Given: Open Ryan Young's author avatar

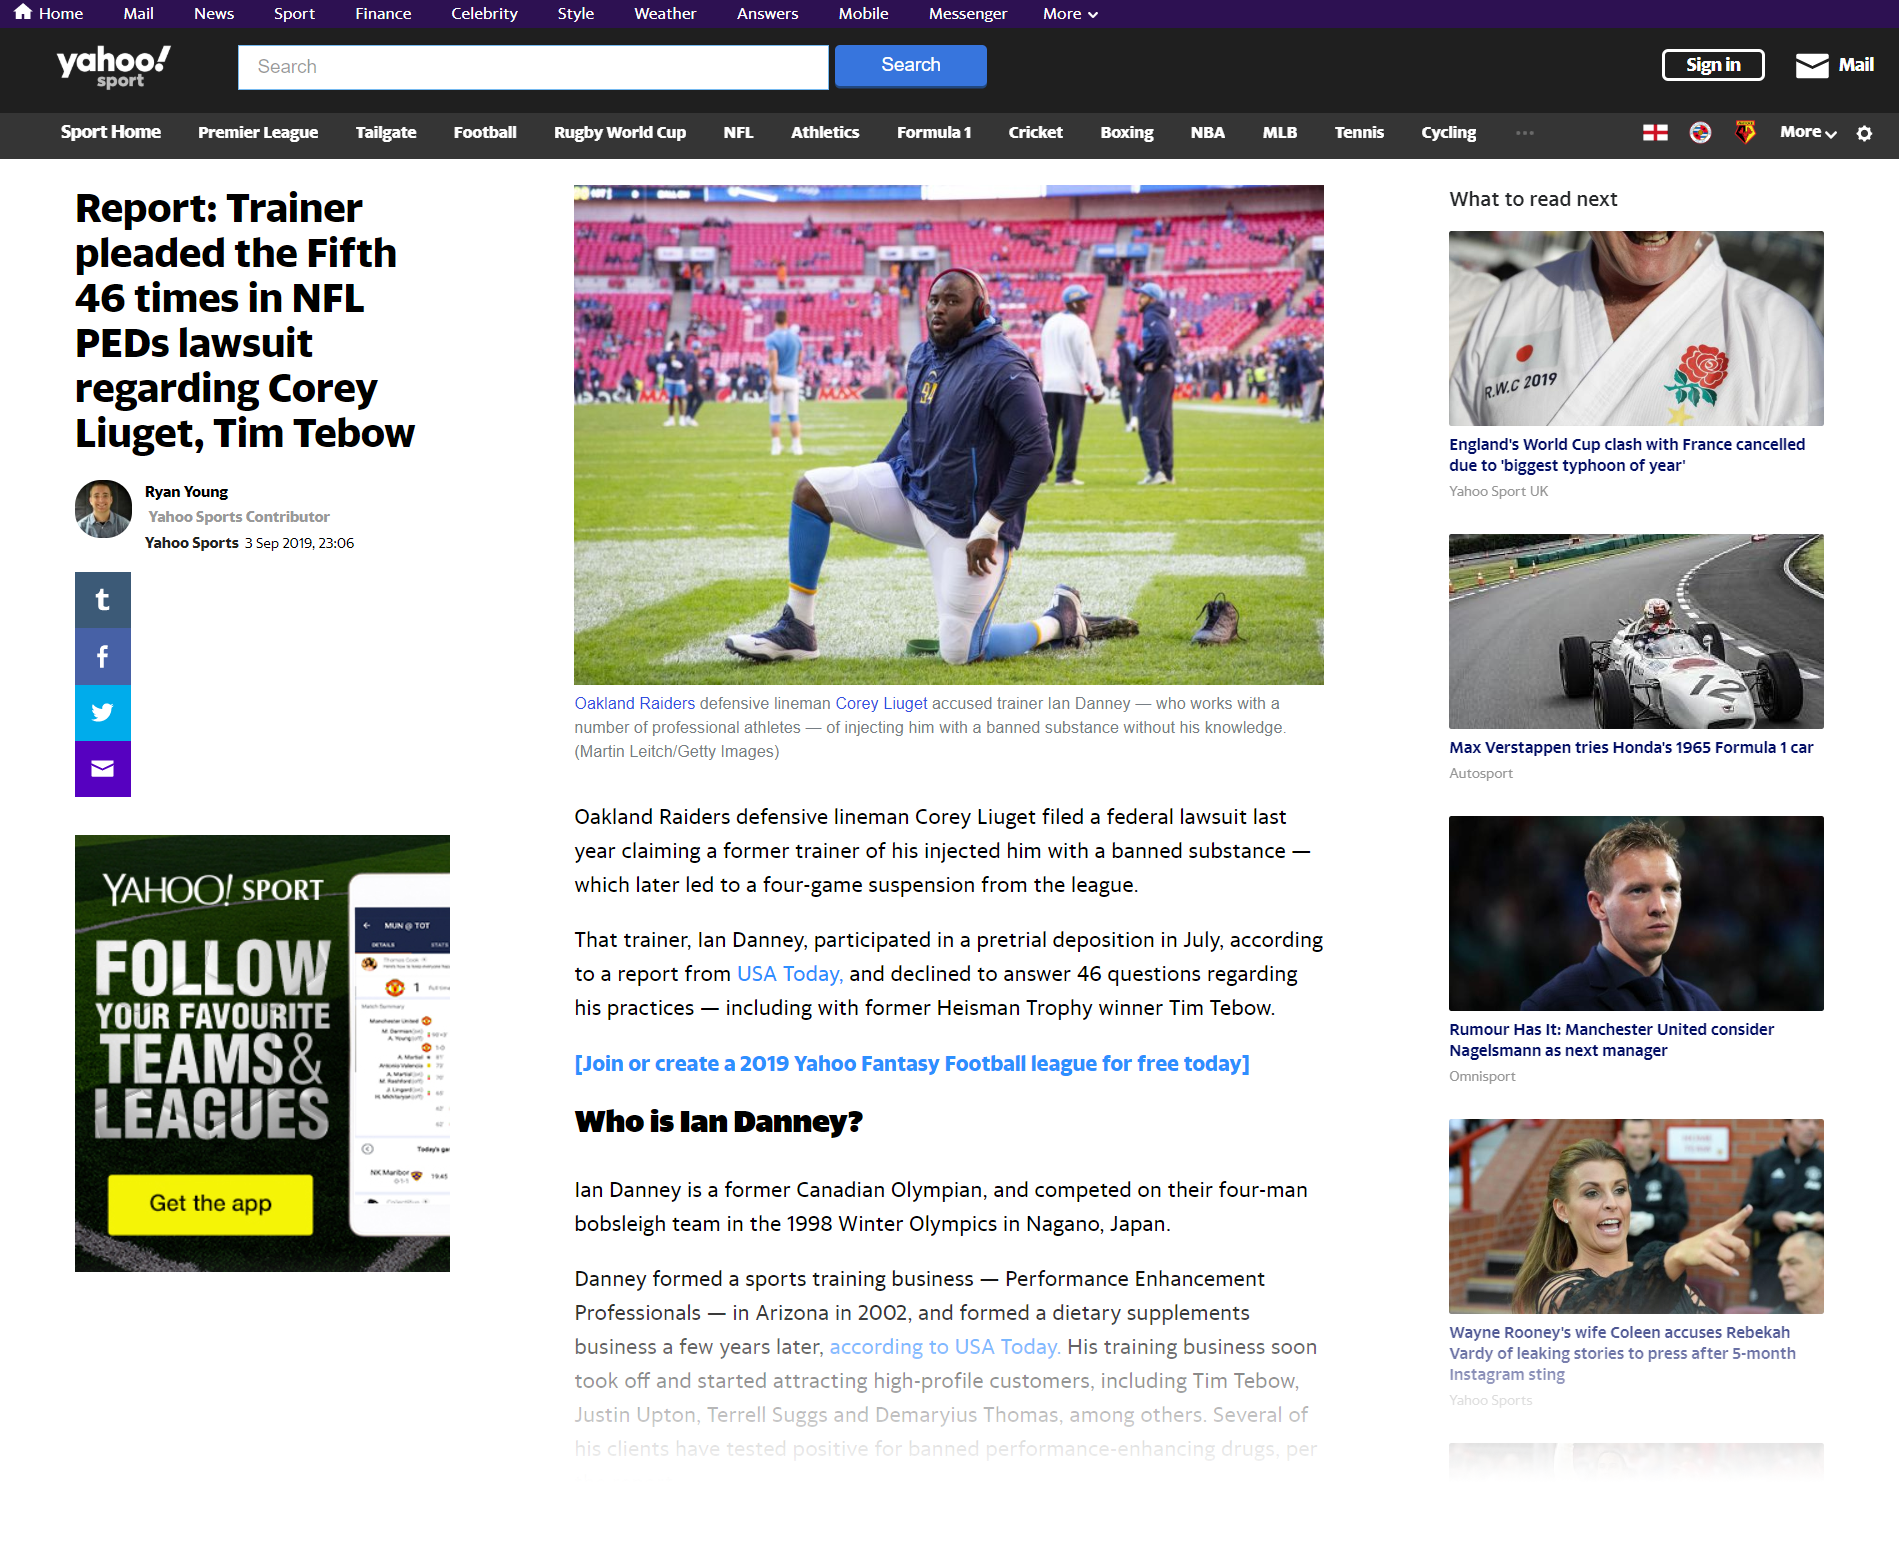Looking at the screenshot, I should pyautogui.click(x=103, y=509).
